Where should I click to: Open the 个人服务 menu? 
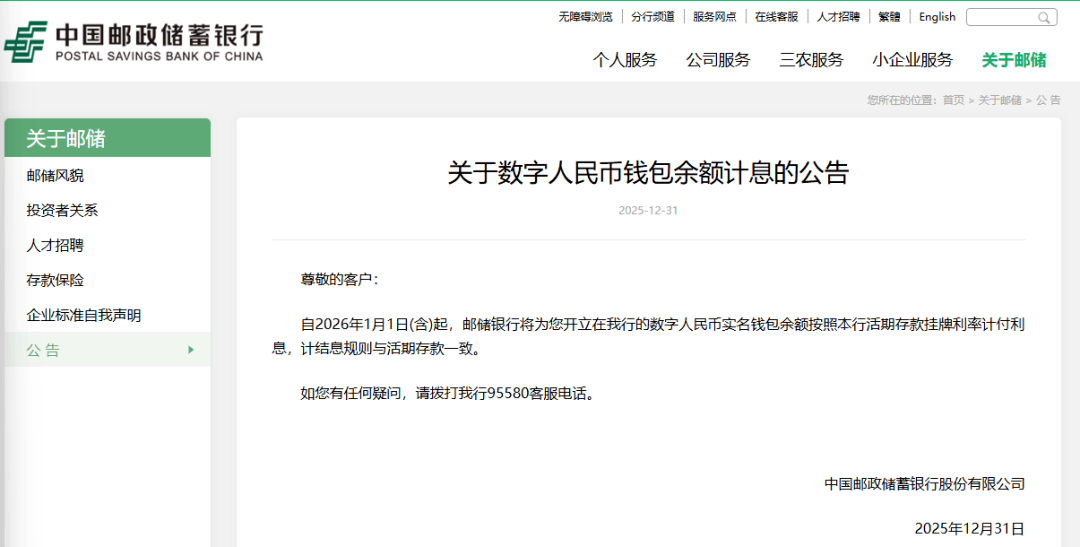(624, 60)
